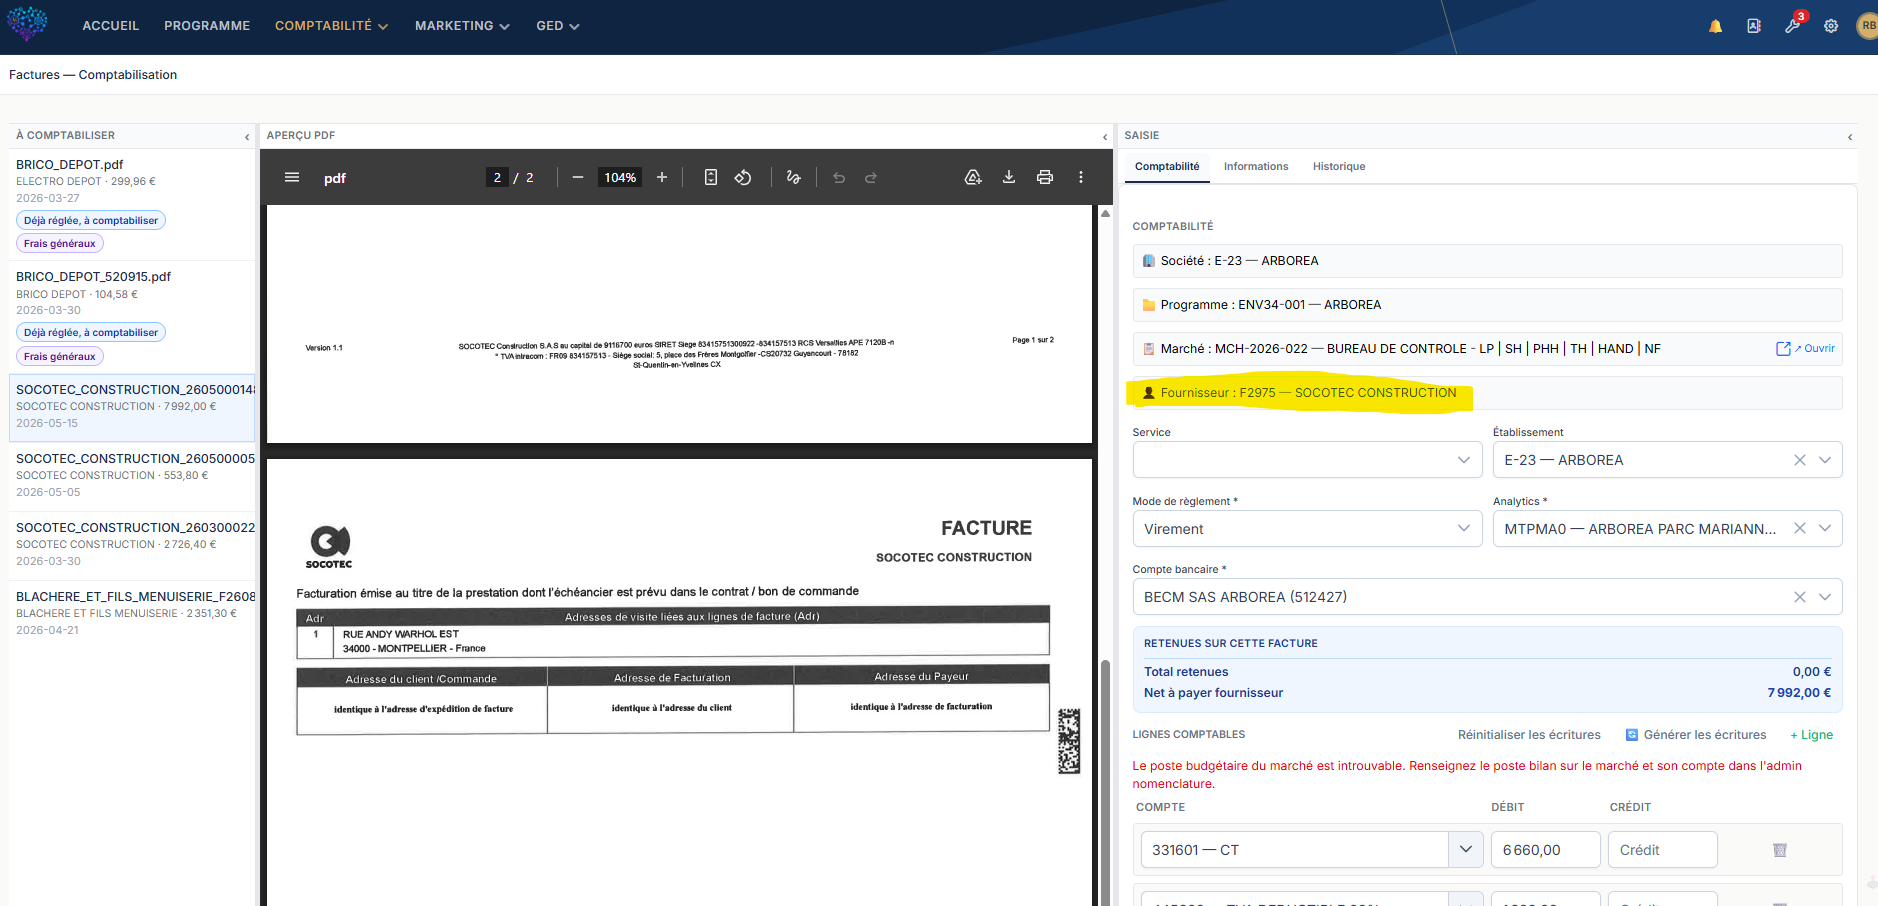This screenshot has width=1878, height=906.
Task: Go to PROGRAMME
Action: 207,26
